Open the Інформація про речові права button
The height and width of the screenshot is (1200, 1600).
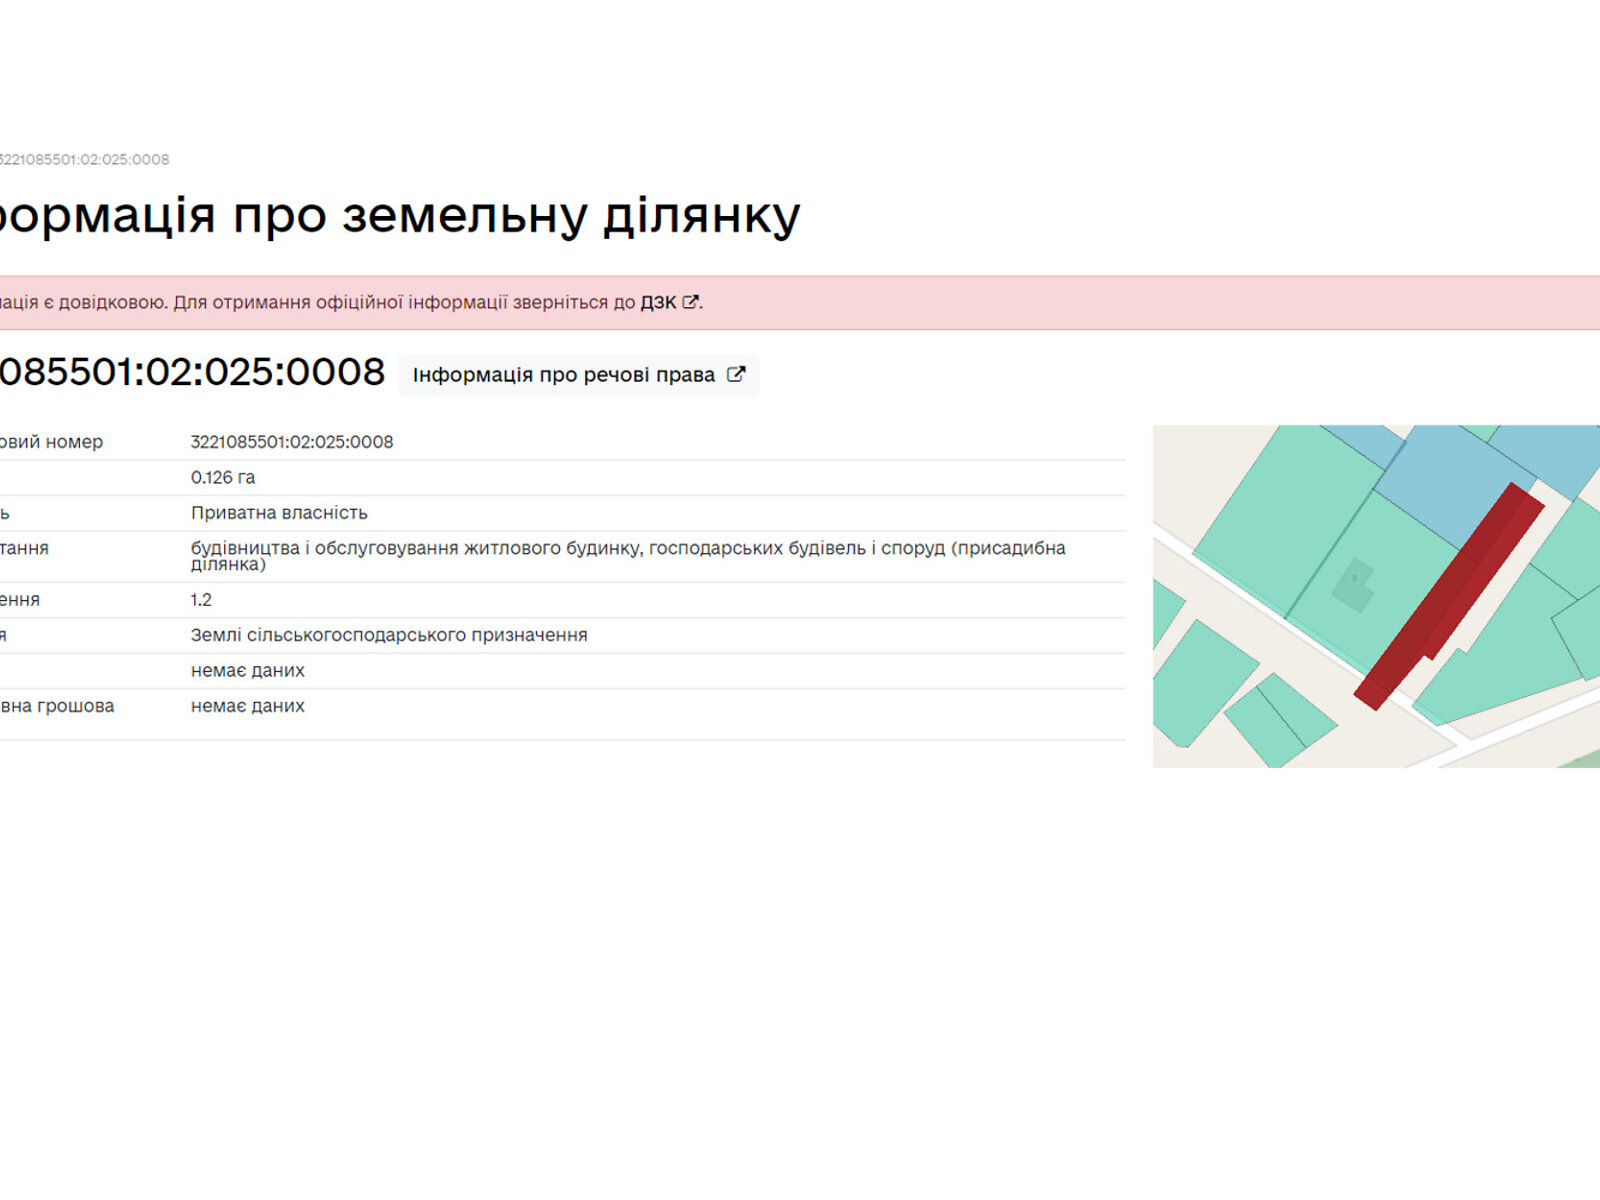(x=578, y=375)
